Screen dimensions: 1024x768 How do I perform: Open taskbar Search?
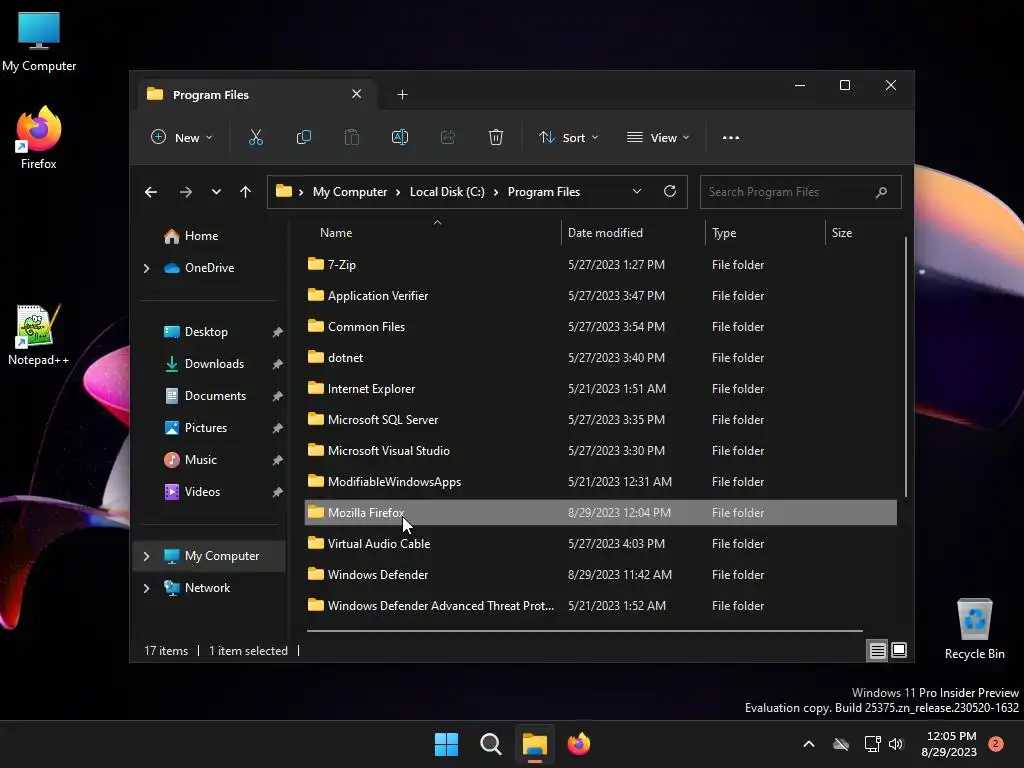(490, 744)
